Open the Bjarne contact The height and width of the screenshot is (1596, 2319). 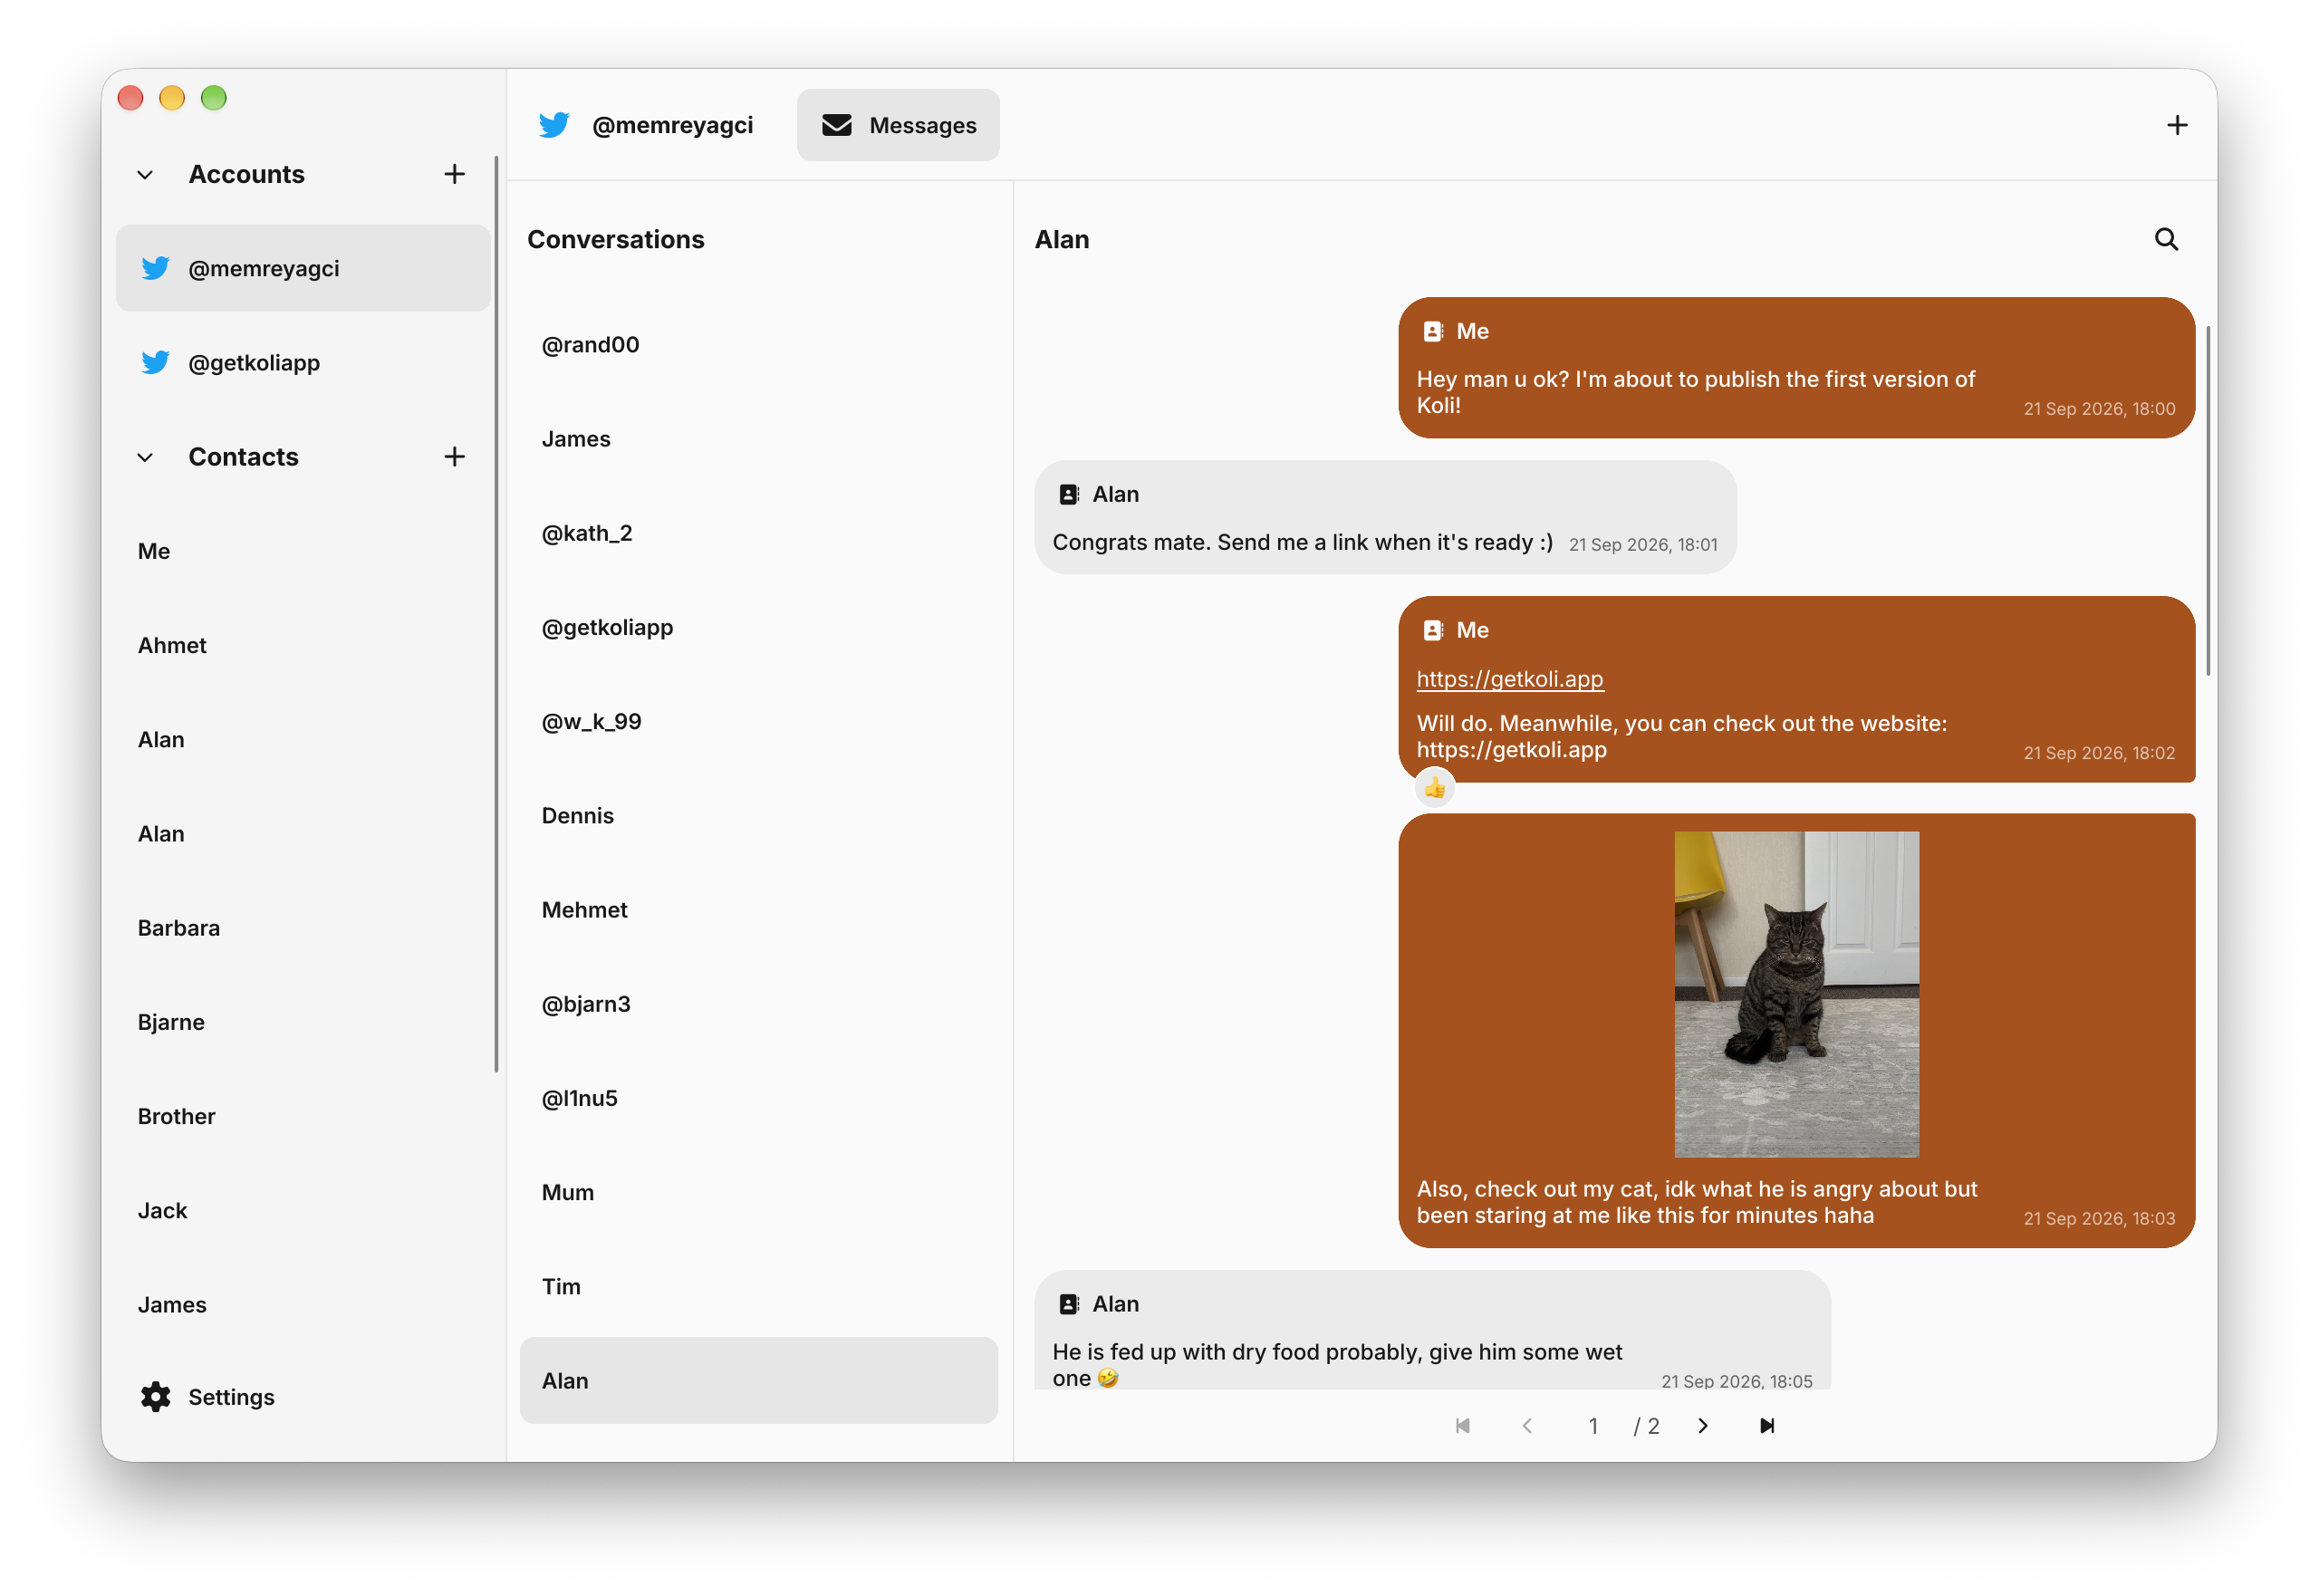pos(303,1022)
